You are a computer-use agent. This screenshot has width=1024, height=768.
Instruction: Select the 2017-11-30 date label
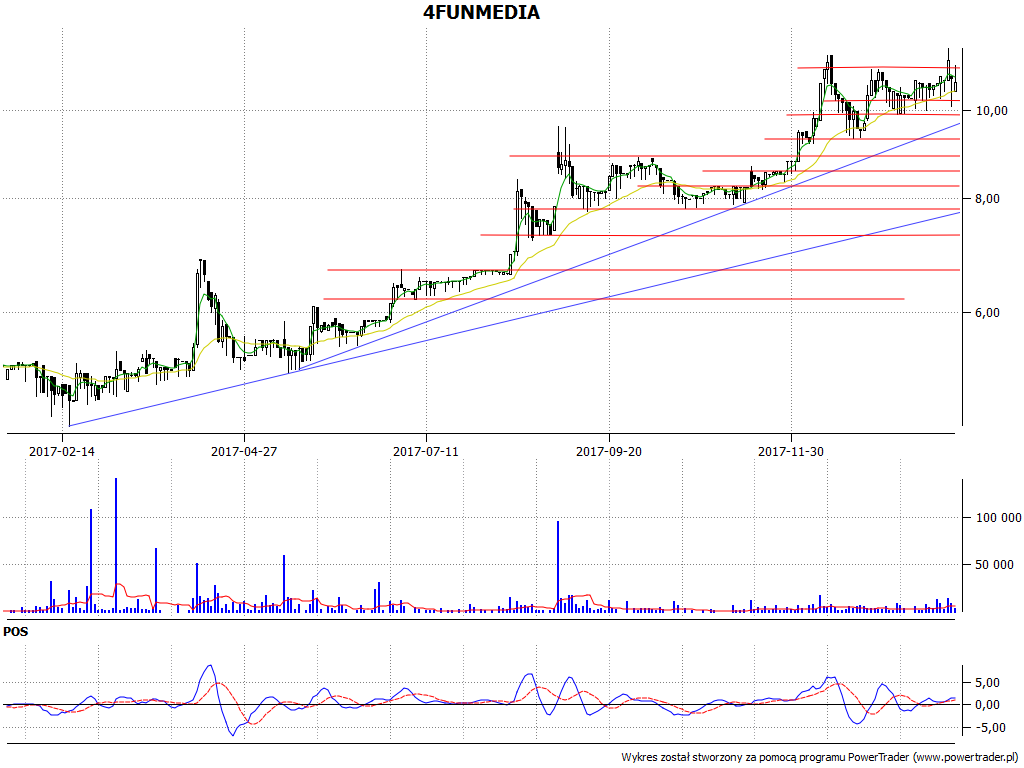click(x=791, y=451)
